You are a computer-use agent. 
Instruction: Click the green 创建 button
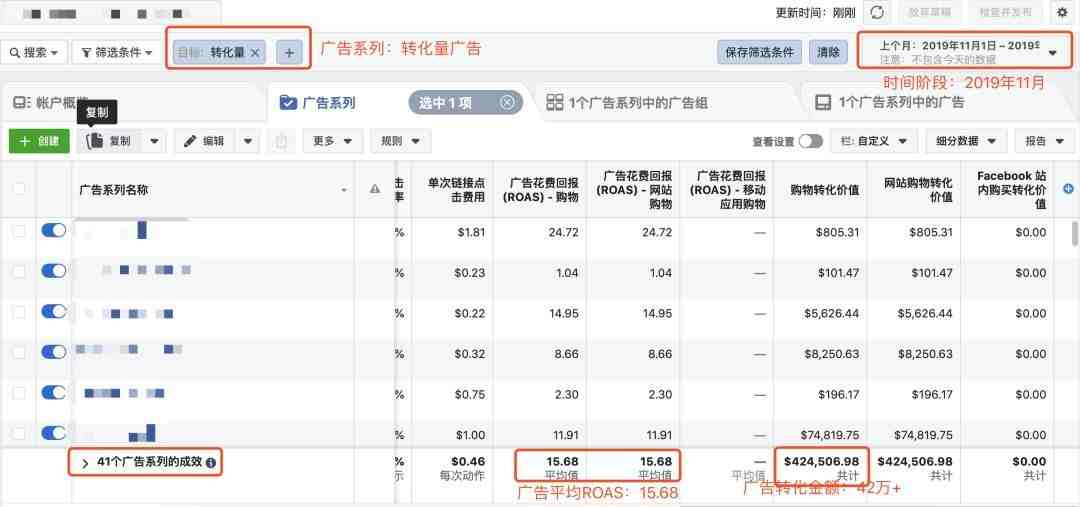point(39,141)
